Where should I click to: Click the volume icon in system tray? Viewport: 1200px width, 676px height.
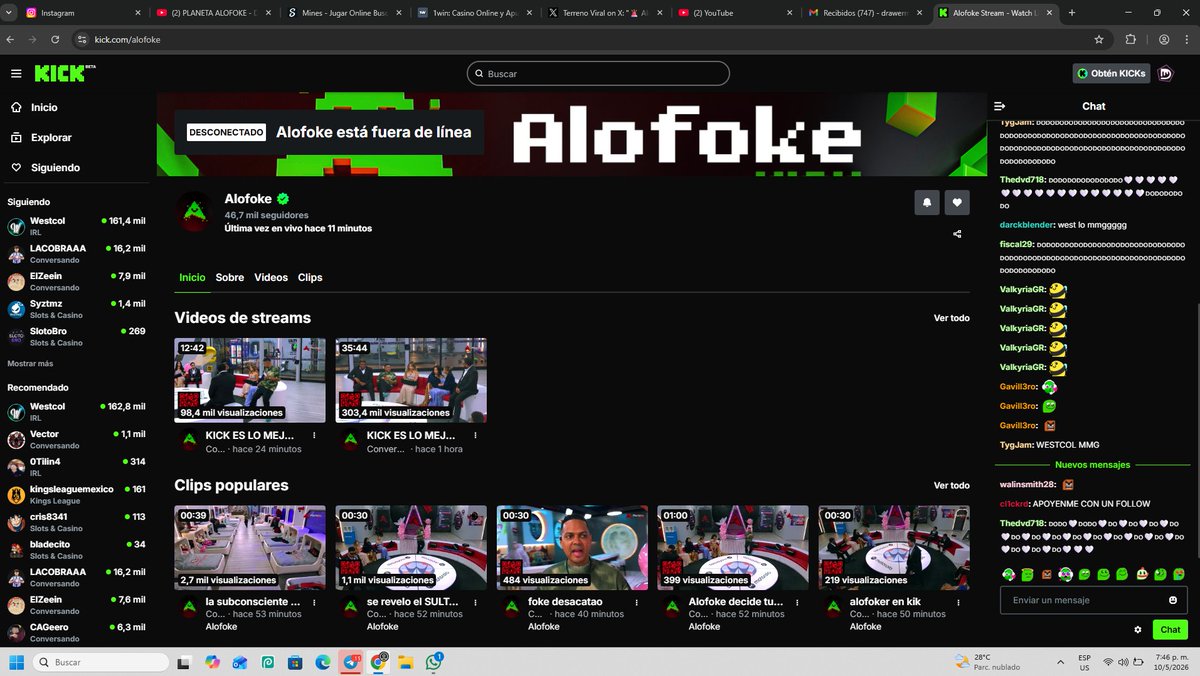(x=1122, y=662)
